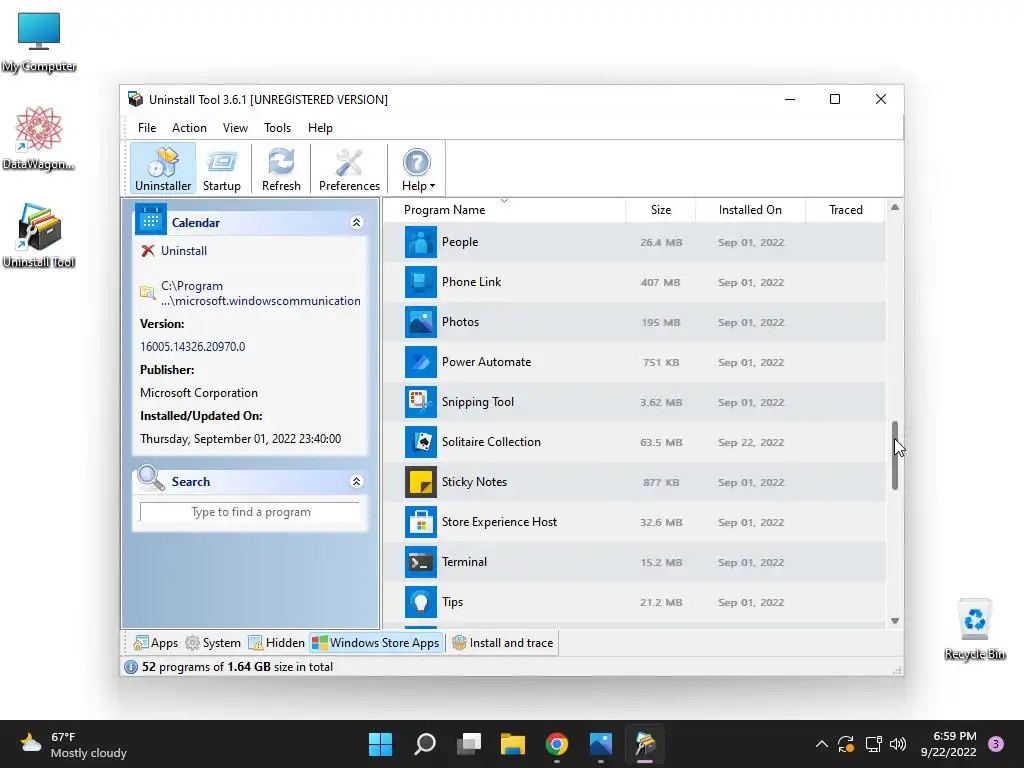Sort list by Installed On column

click(x=750, y=210)
